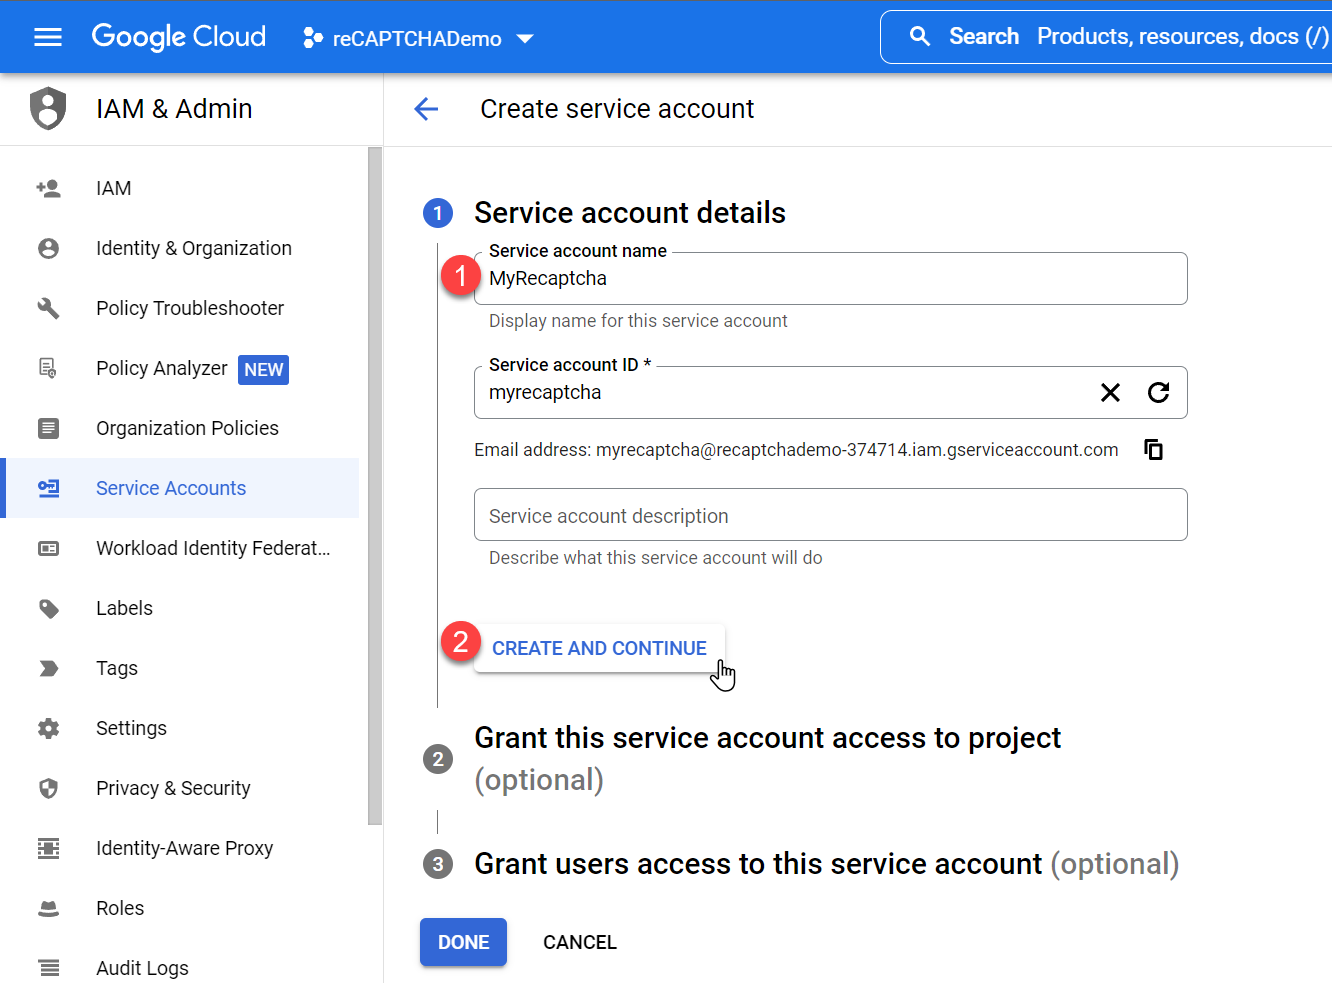Select Service Accounts in sidebar
Screen dimensions: 1332x983
(x=181, y=488)
